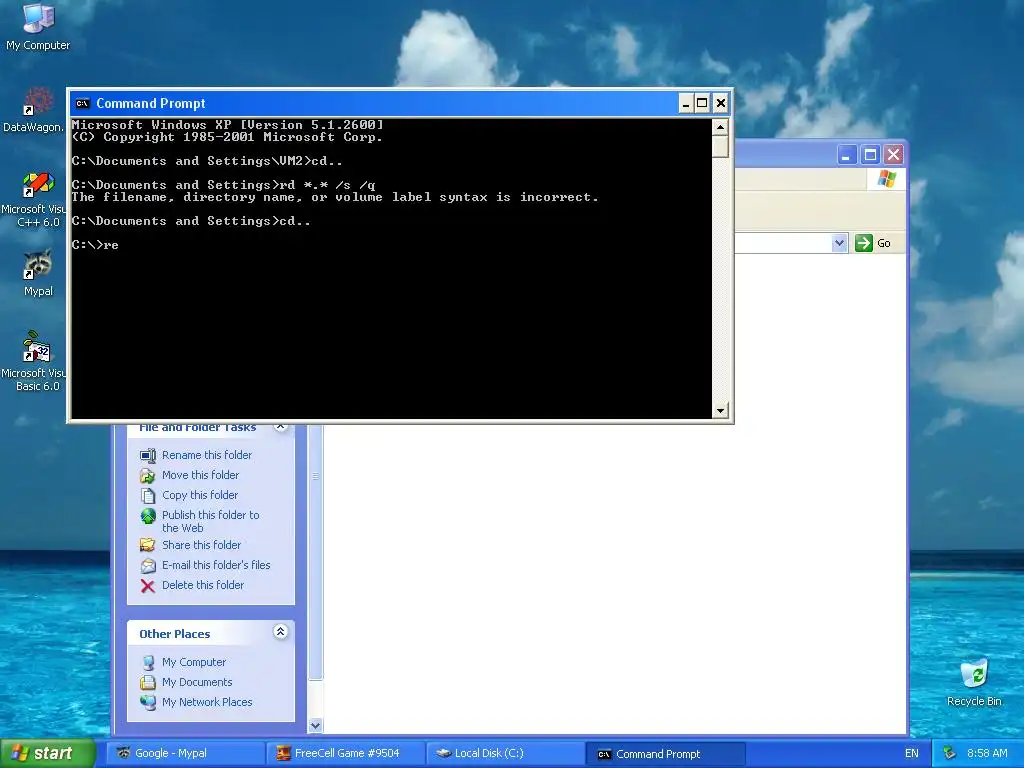Screen dimensions: 1024x768
Task: Click the Command Prompt scroll up arrow
Action: pyautogui.click(x=720, y=127)
